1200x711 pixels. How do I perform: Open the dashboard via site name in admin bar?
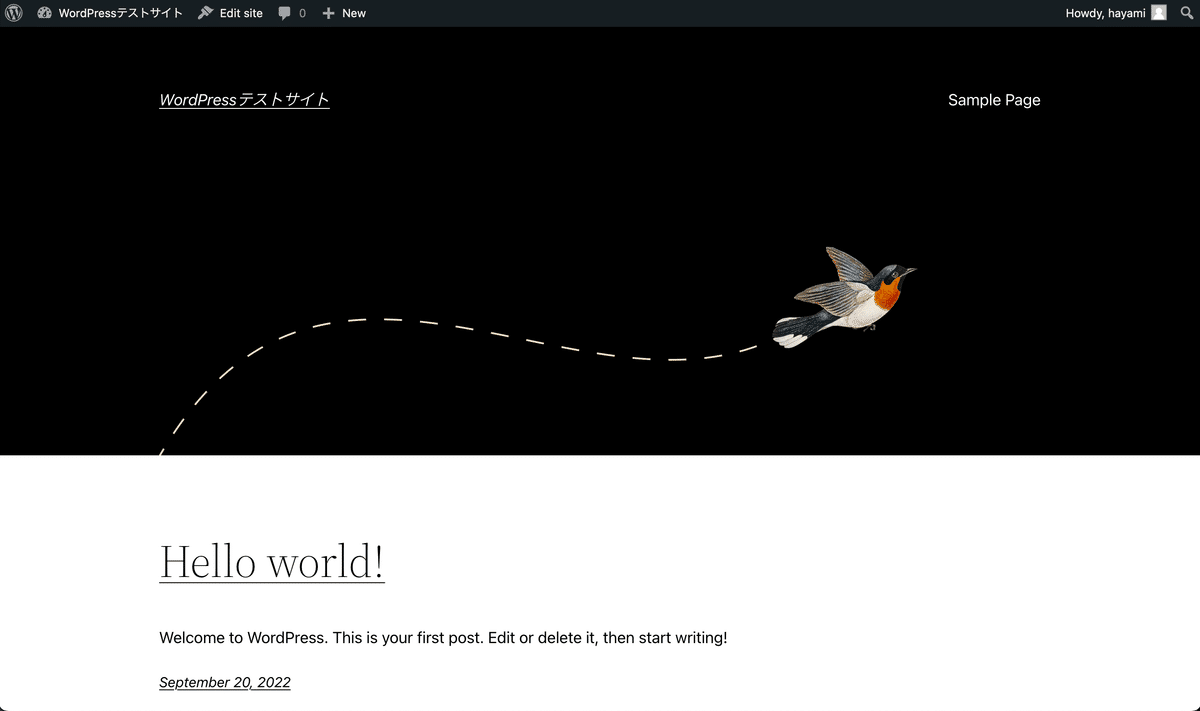point(110,13)
